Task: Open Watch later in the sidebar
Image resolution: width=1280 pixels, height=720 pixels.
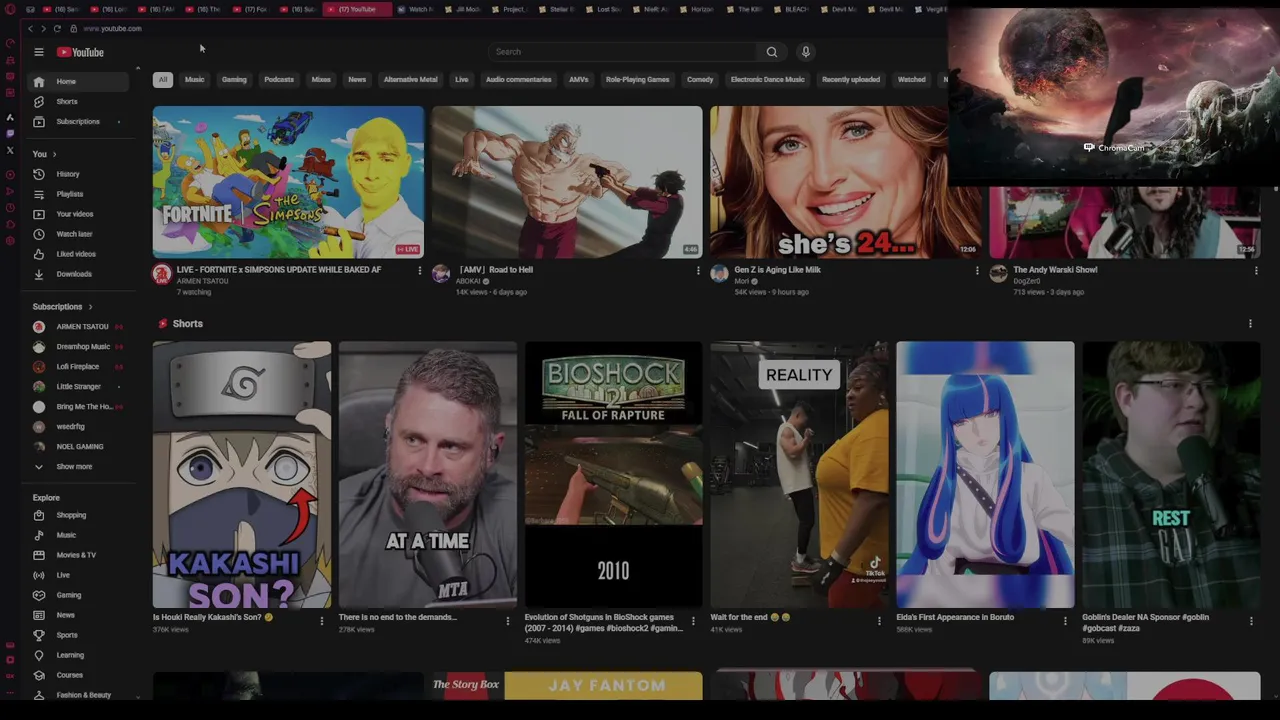Action: (x=78, y=234)
